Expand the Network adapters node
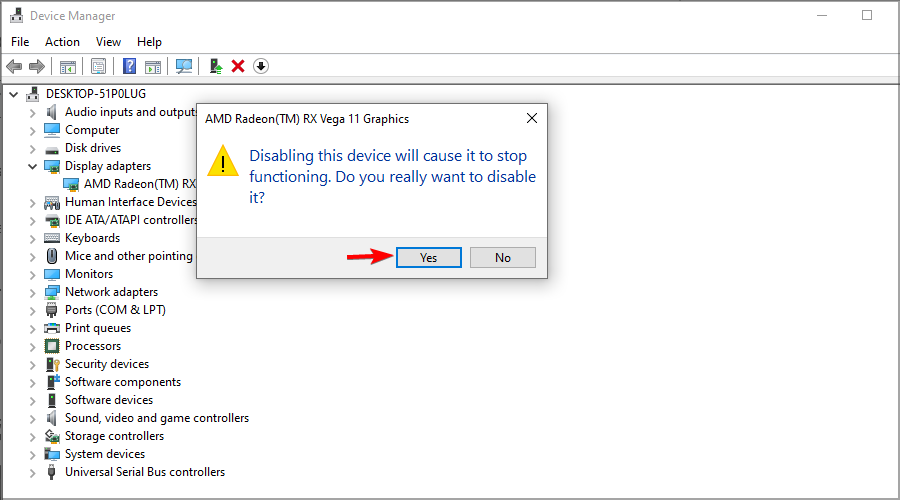The image size is (900, 500). tap(32, 293)
